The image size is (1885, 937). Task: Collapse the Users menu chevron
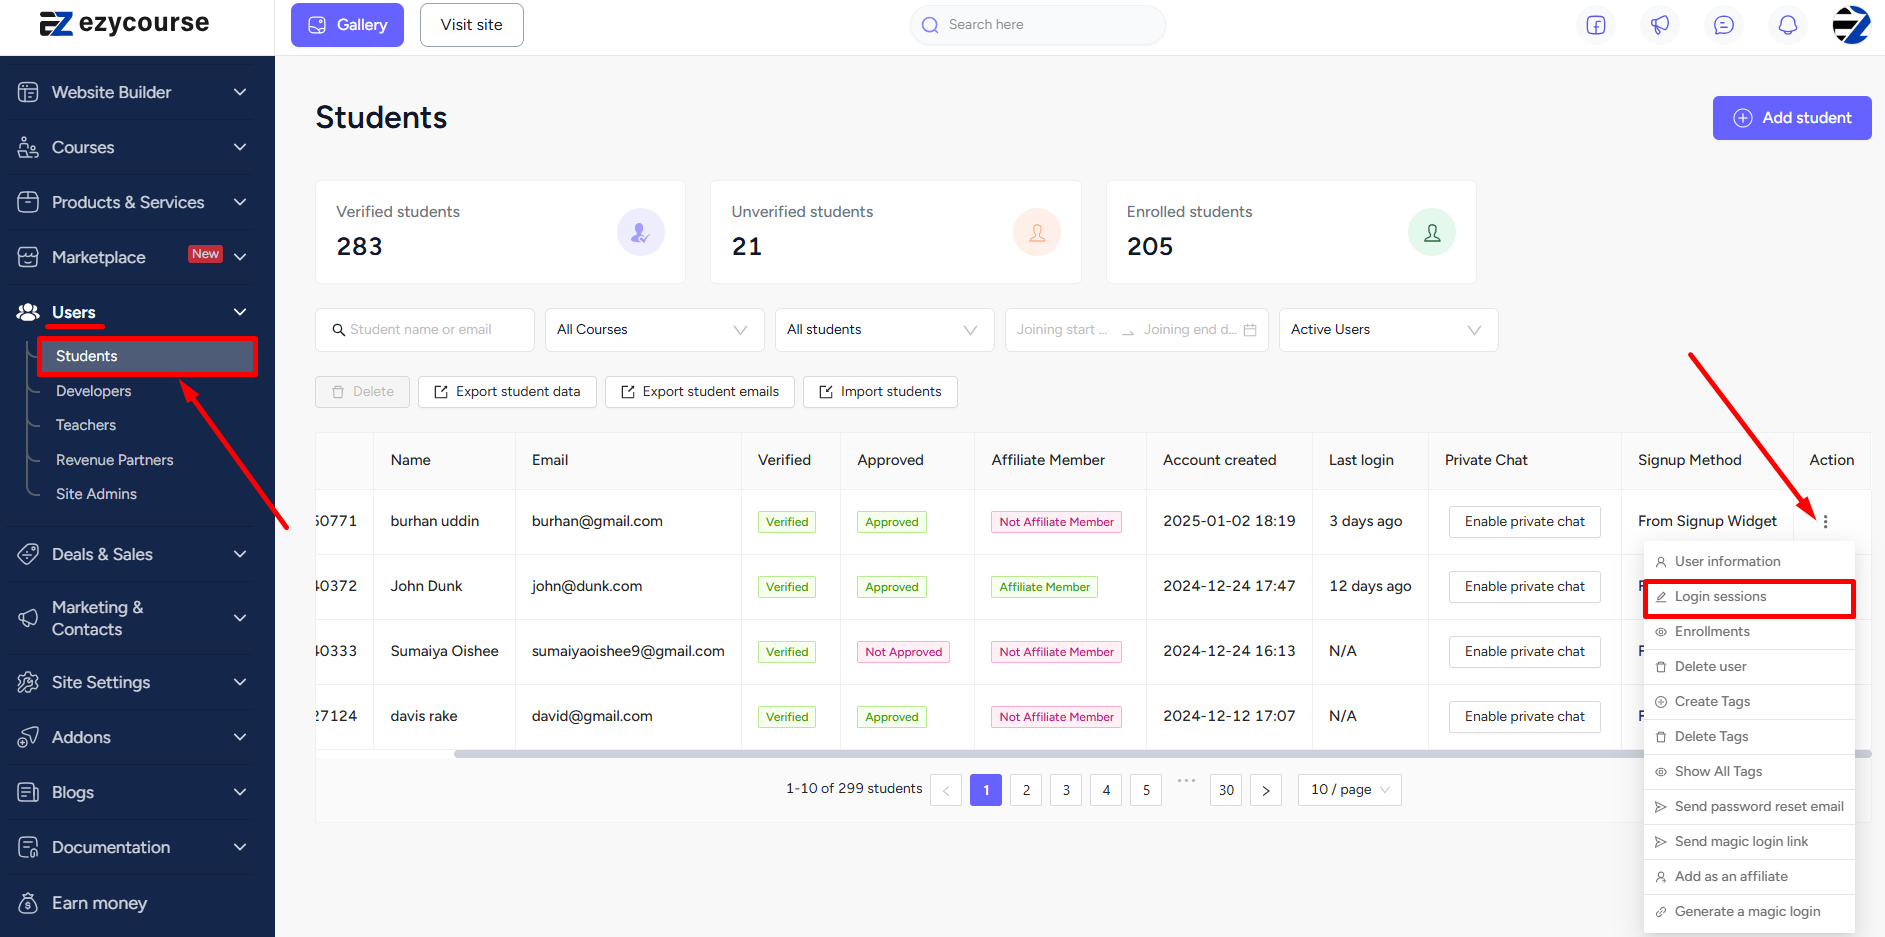click(x=240, y=312)
